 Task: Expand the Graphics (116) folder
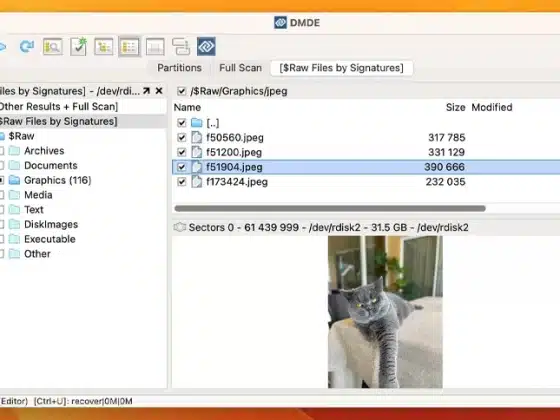[x=2, y=180]
